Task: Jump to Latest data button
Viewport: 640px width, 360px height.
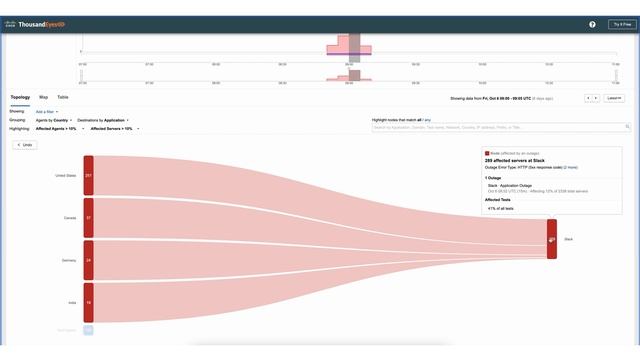Action: pos(614,98)
